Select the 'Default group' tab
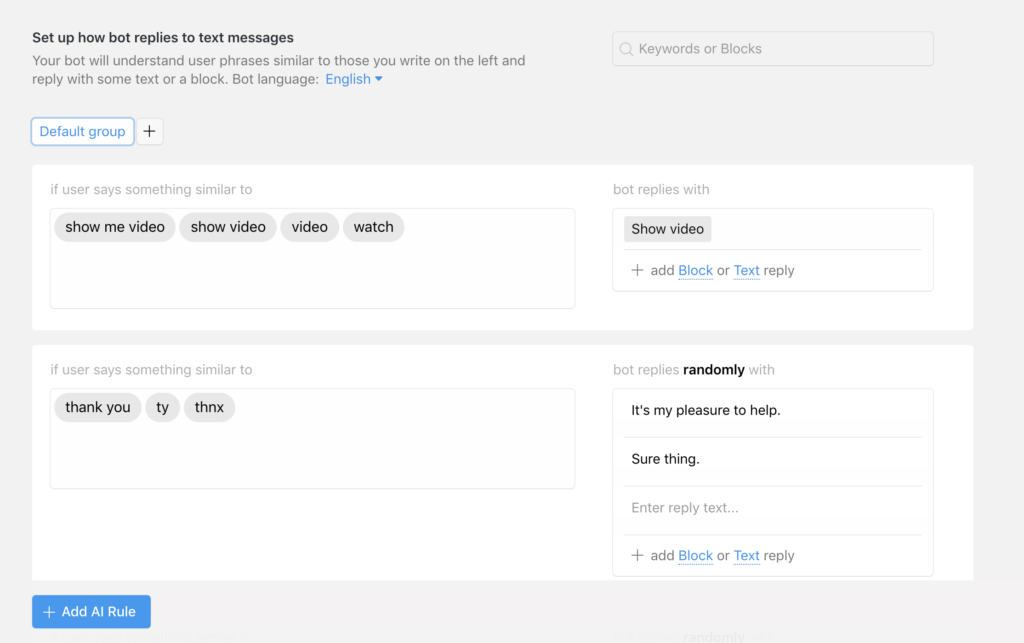This screenshot has width=1024, height=643. 82,131
